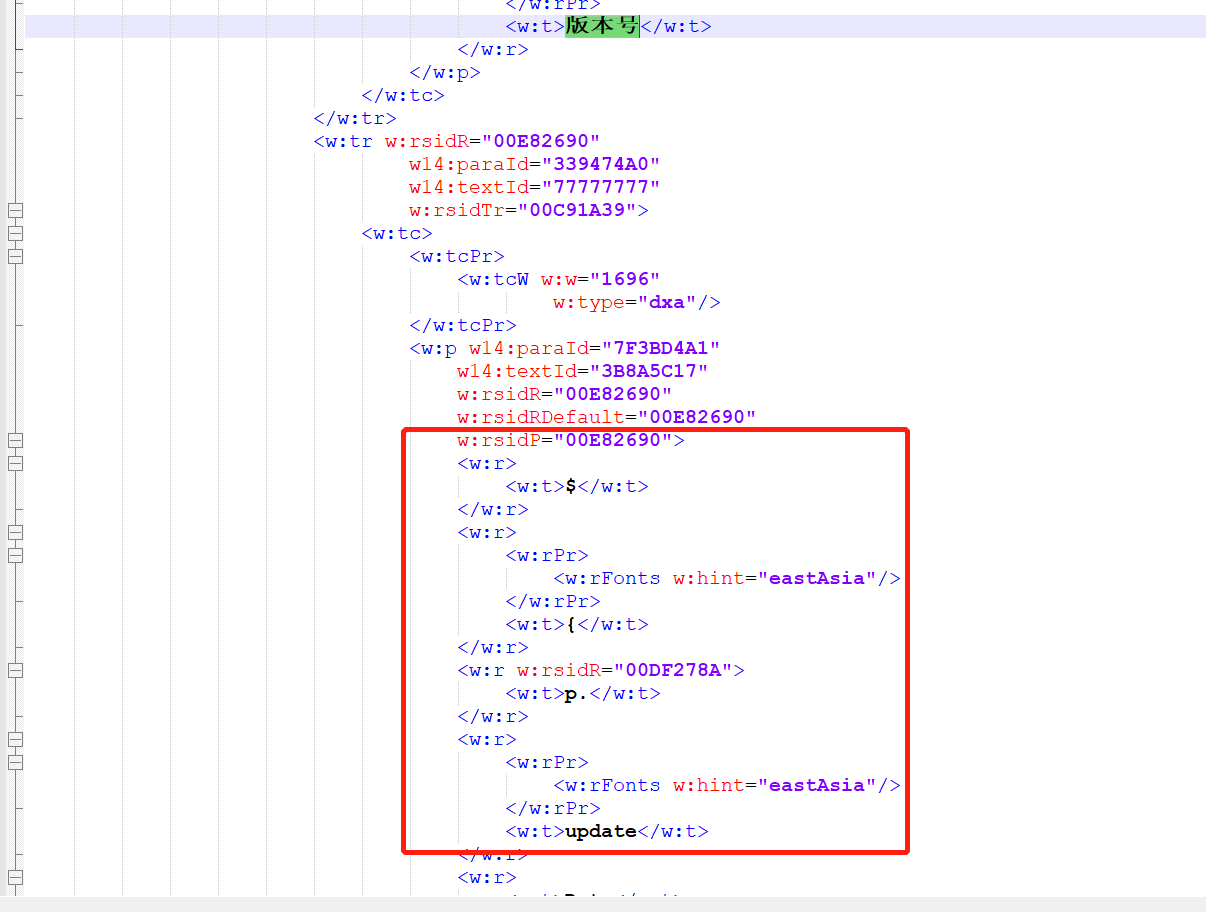Image resolution: width=1206 pixels, height=912 pixels.
Task: Collapse the <w:rPr> run-properties fold marker
Action: coord(14,555)
